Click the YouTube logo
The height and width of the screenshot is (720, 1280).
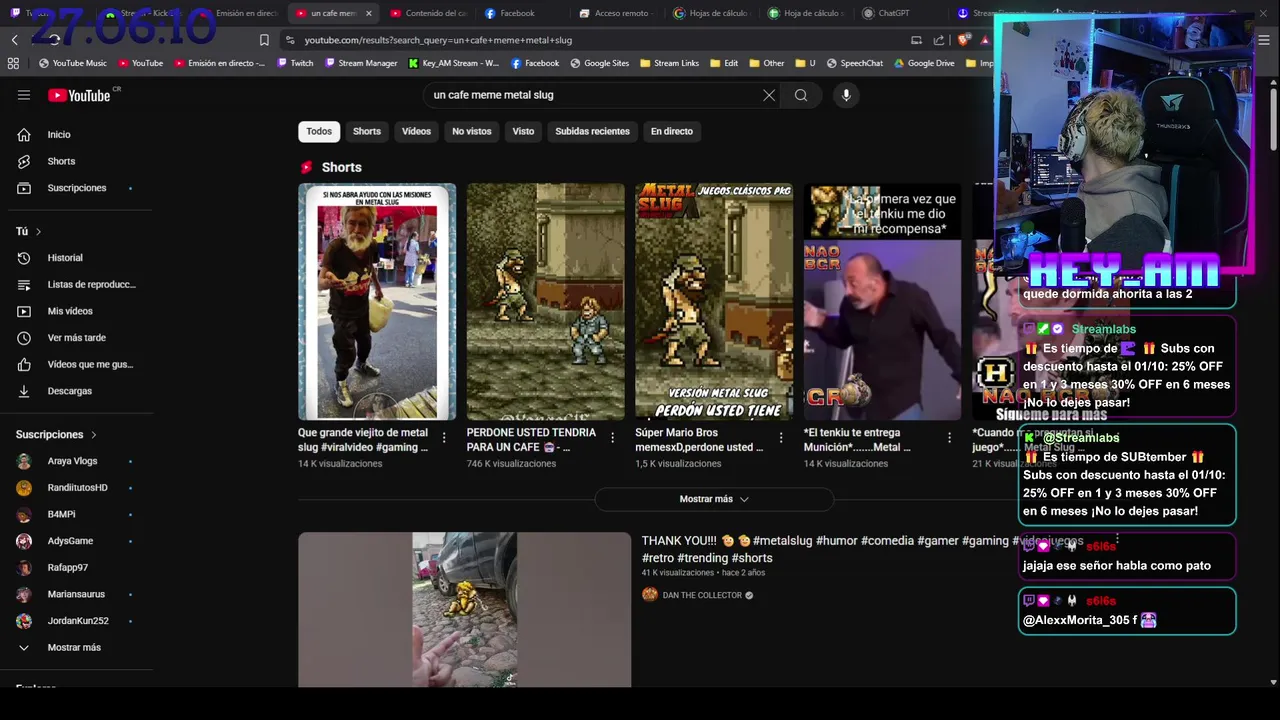pos(79,95)
